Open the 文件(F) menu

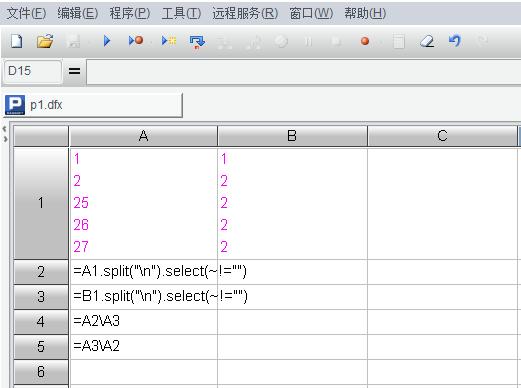point(26,13)
